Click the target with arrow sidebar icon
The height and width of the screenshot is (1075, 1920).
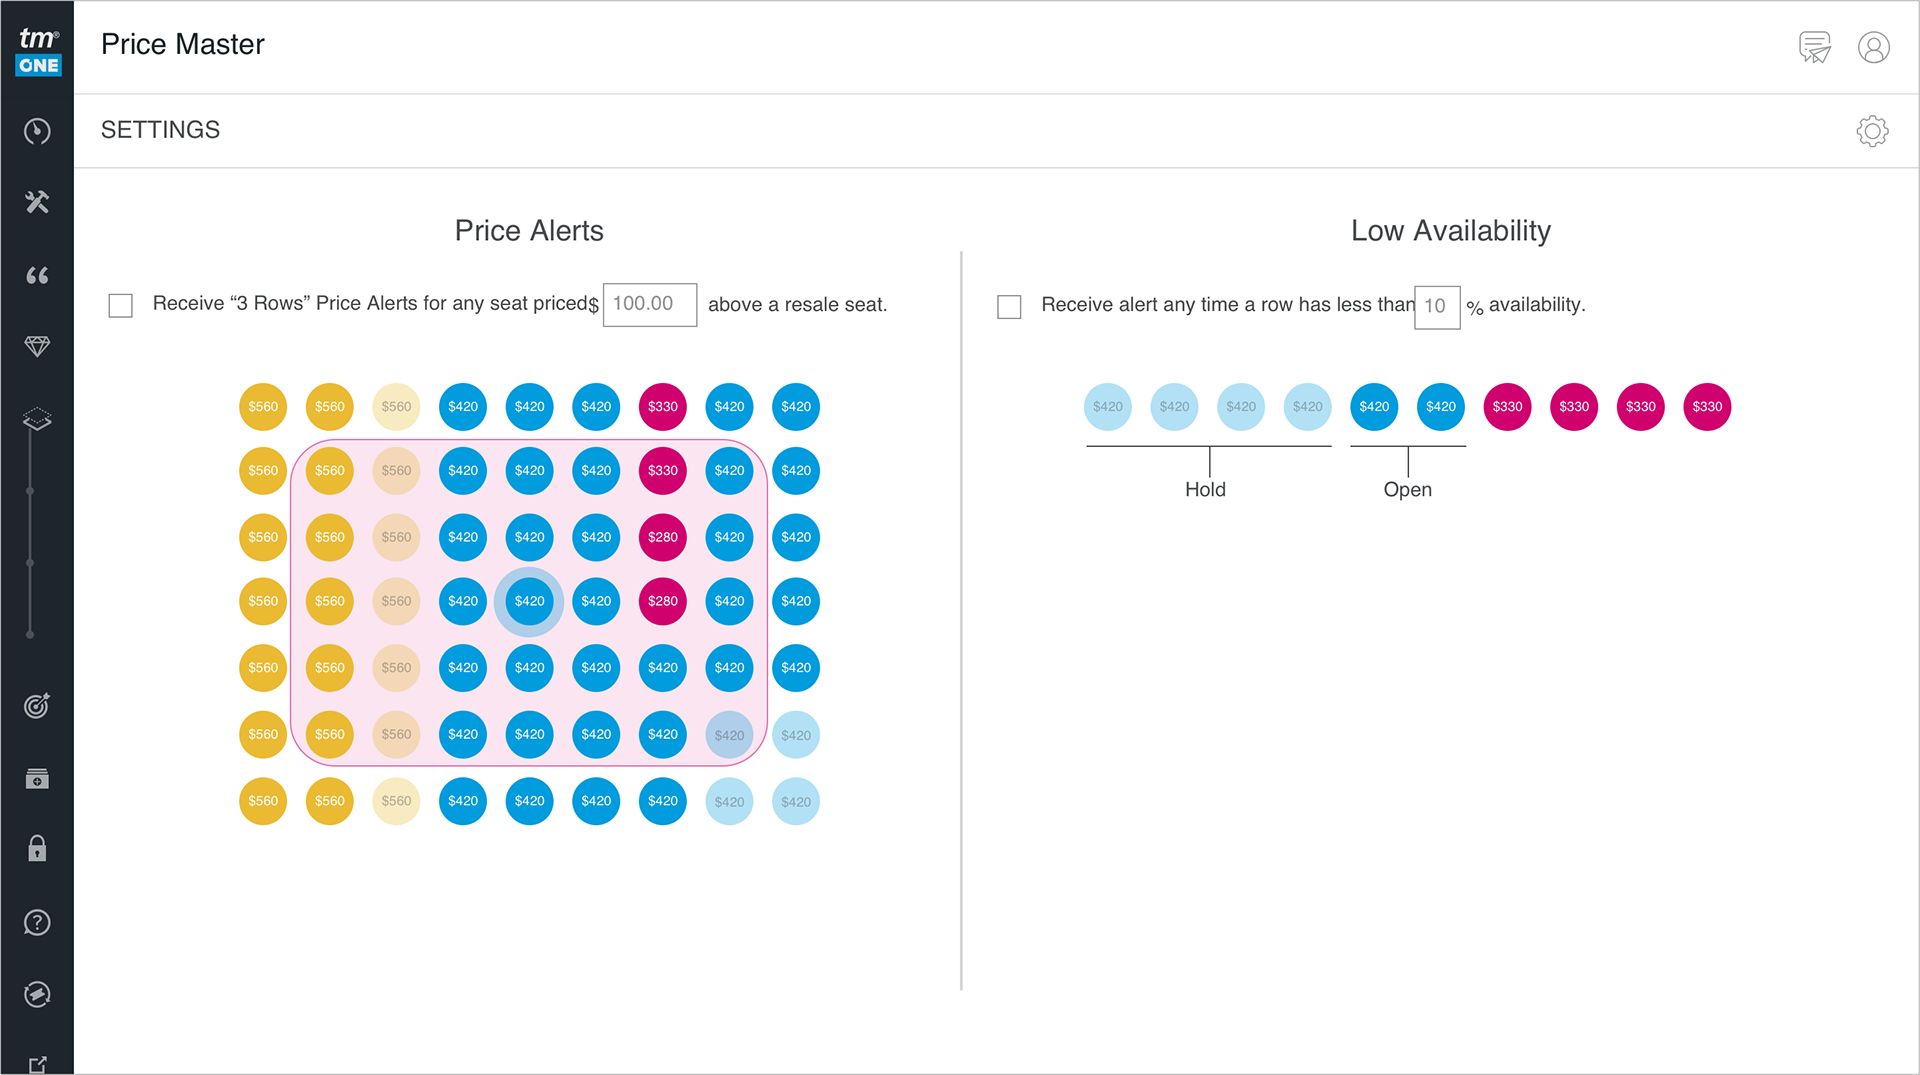[x=37, y=706]
